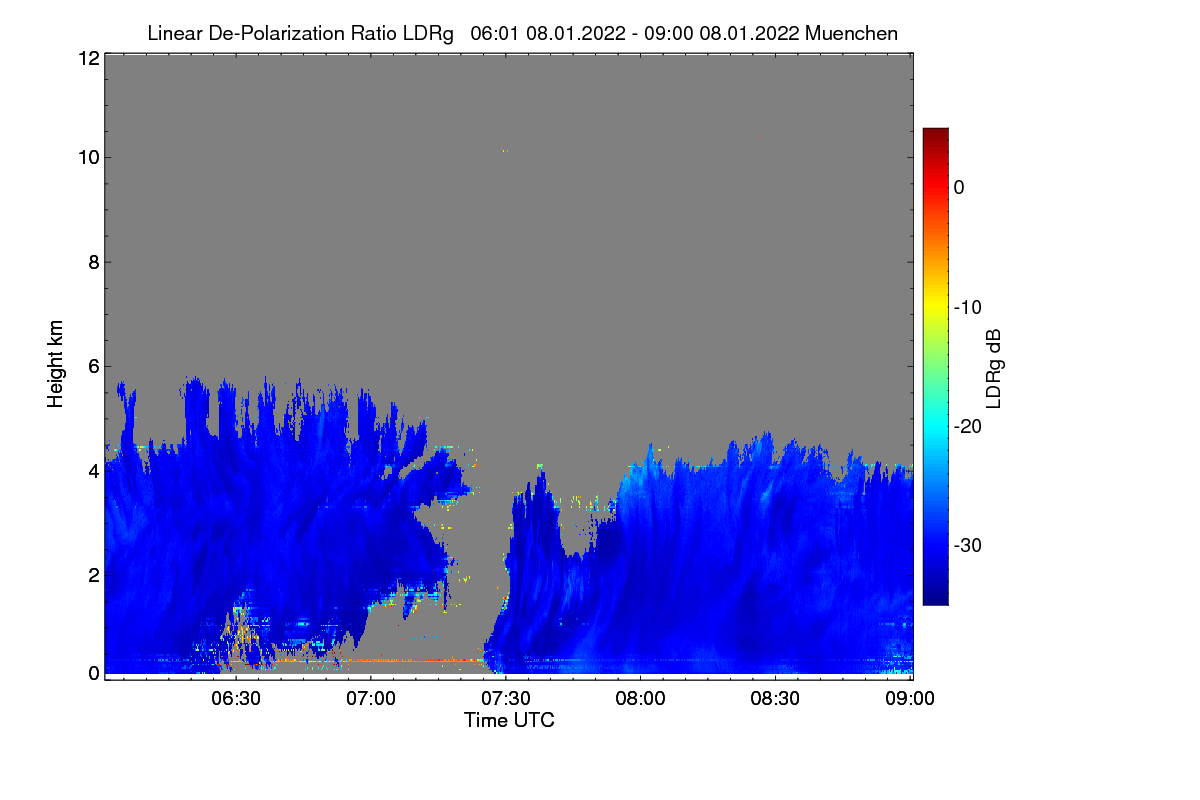The width and height of the screenshot is (1200, 800).
Task: Click the colorbar '0' value label
Action: tap(959, 187)
